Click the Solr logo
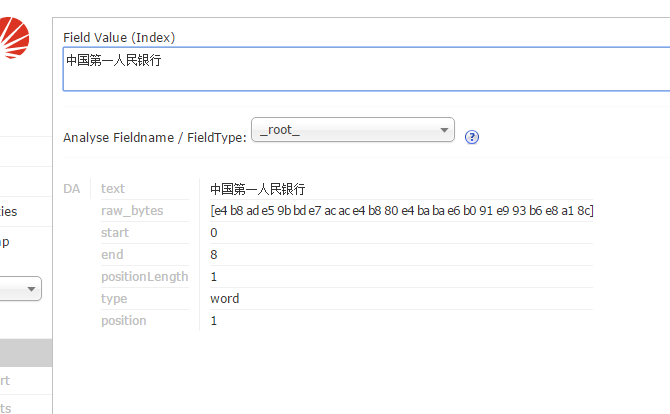 click(x=14, y=38)
